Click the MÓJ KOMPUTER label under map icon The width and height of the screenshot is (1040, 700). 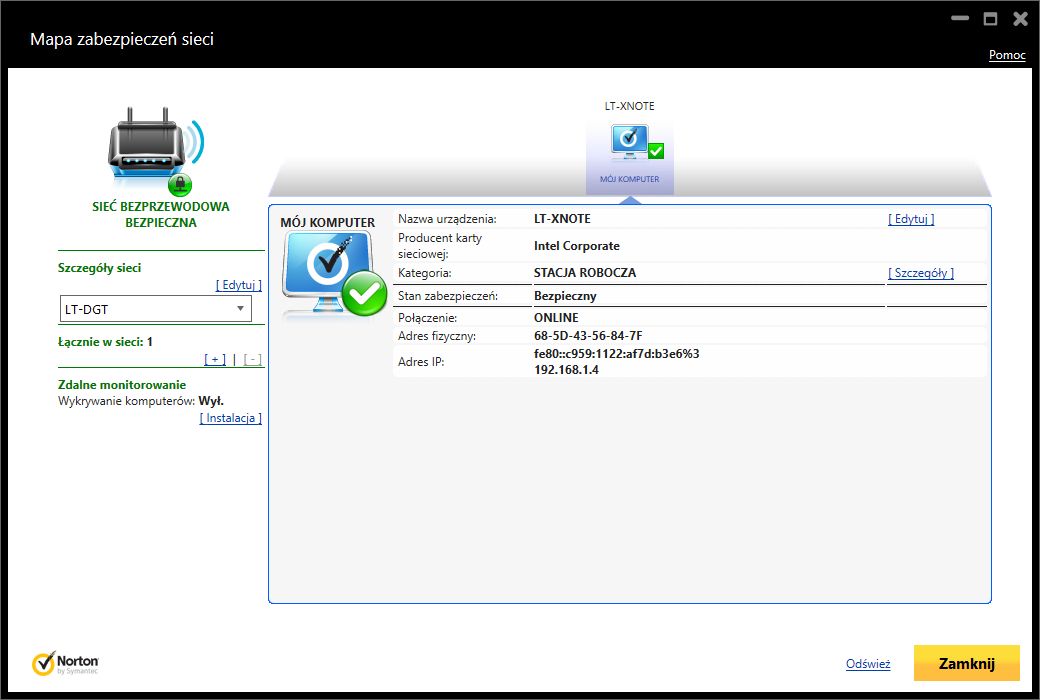pos(629,179)
